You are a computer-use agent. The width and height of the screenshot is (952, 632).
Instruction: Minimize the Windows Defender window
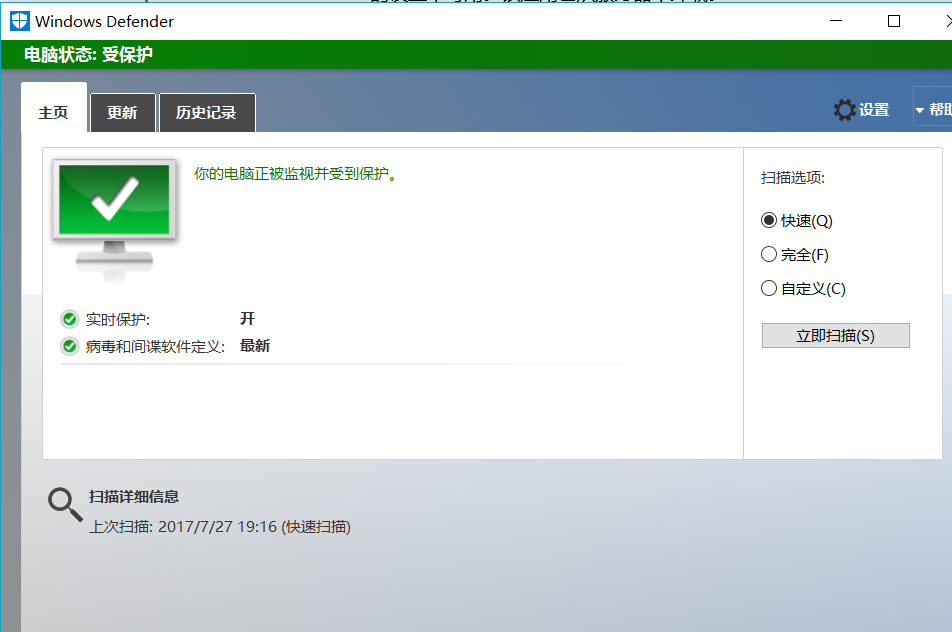pos(836,21)
